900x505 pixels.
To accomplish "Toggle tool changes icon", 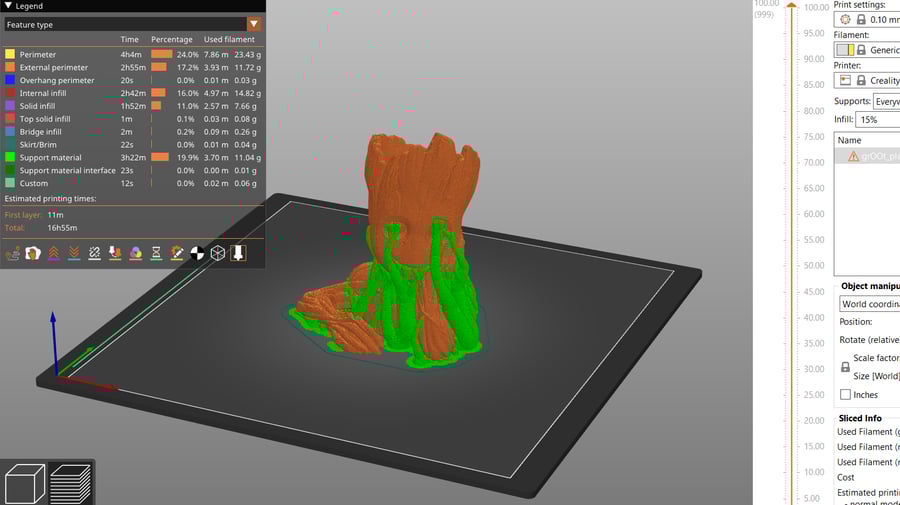I will (x=115, y=253).
